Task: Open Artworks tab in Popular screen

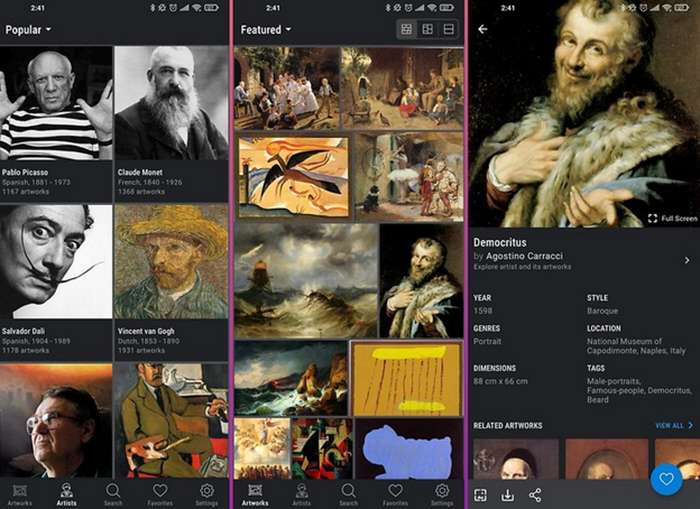Action: click(x=20, y=495)
